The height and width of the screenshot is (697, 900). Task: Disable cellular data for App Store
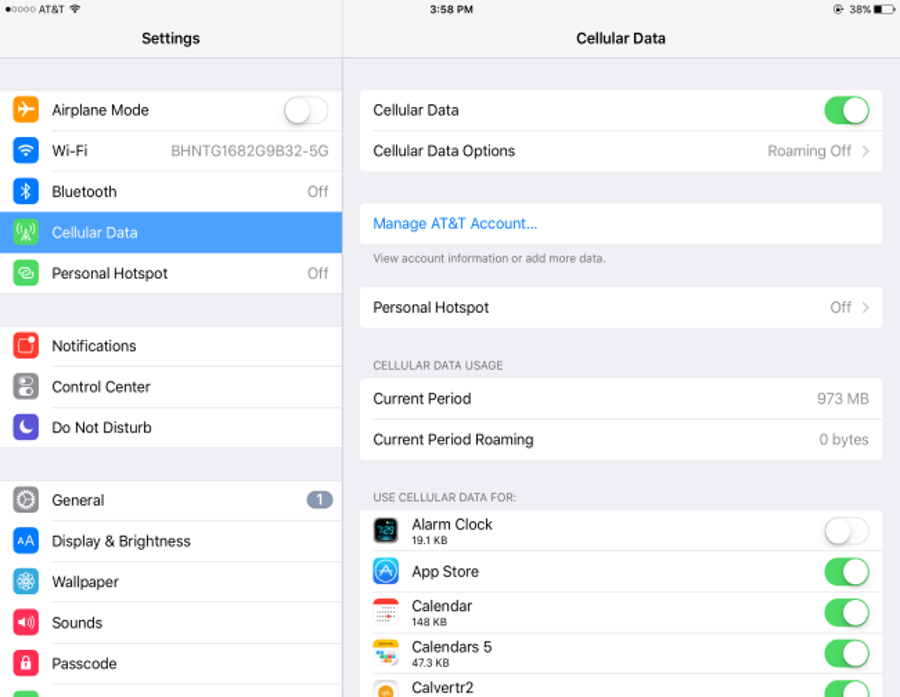(x=847, y=571)
